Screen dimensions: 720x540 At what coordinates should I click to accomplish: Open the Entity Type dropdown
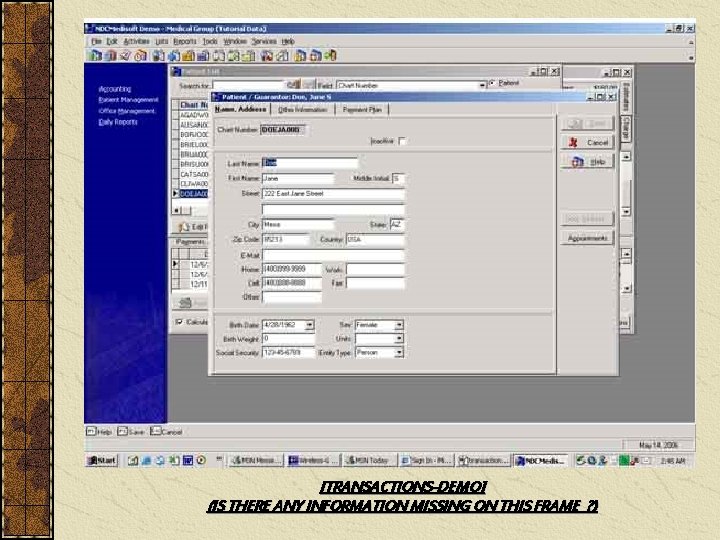pyautogui.click(x=399, y=353)
